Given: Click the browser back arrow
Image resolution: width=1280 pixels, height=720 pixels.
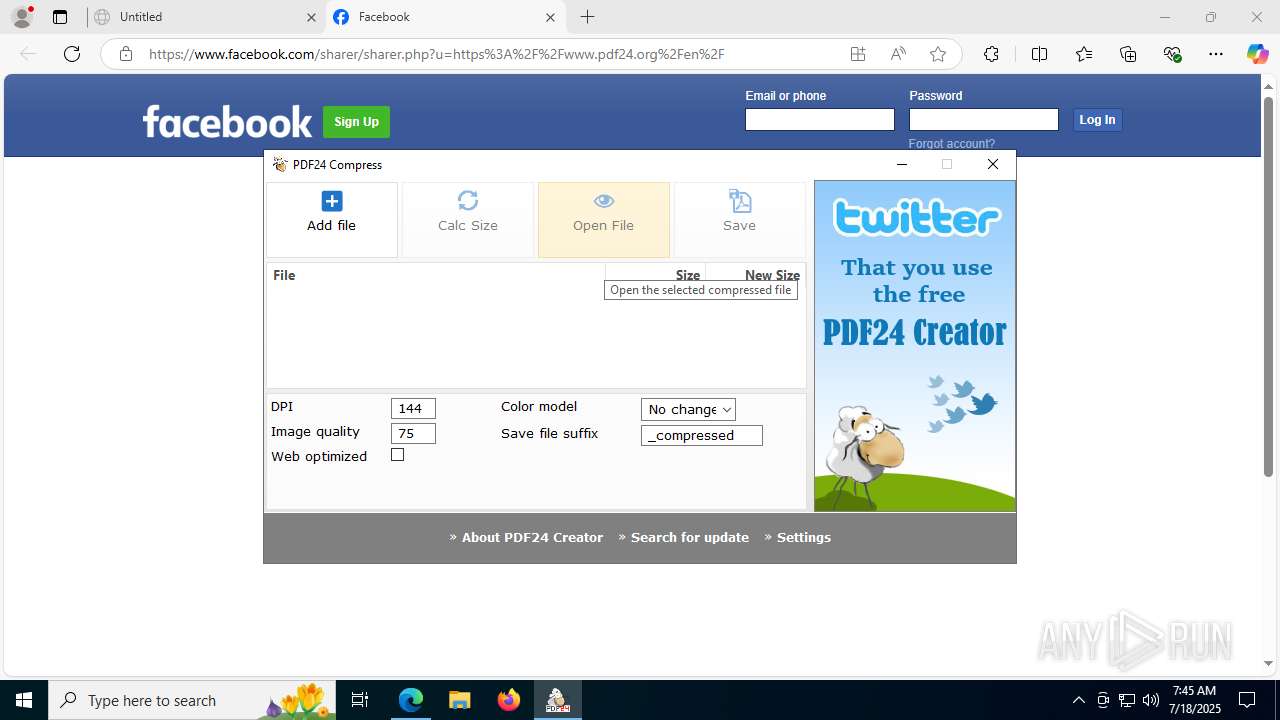Looking at the screenshot, I should pos(28,54).
